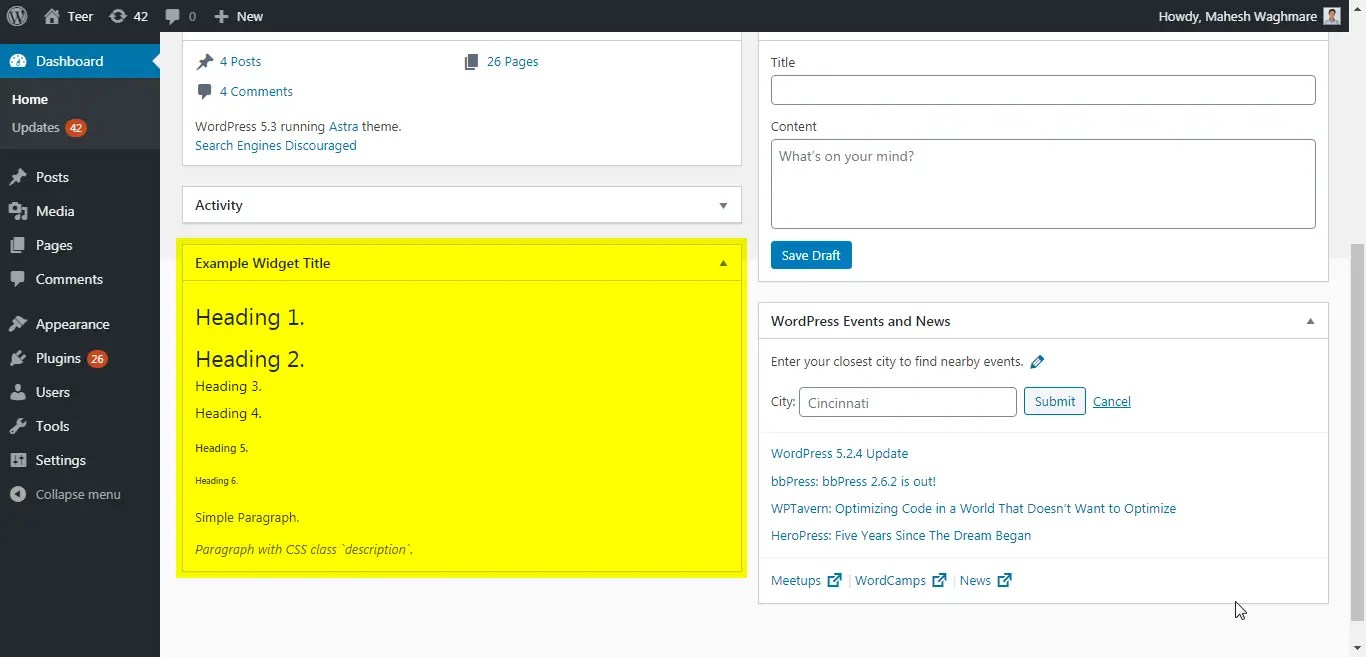Open Appearance via the brush icon

point(21,323)
